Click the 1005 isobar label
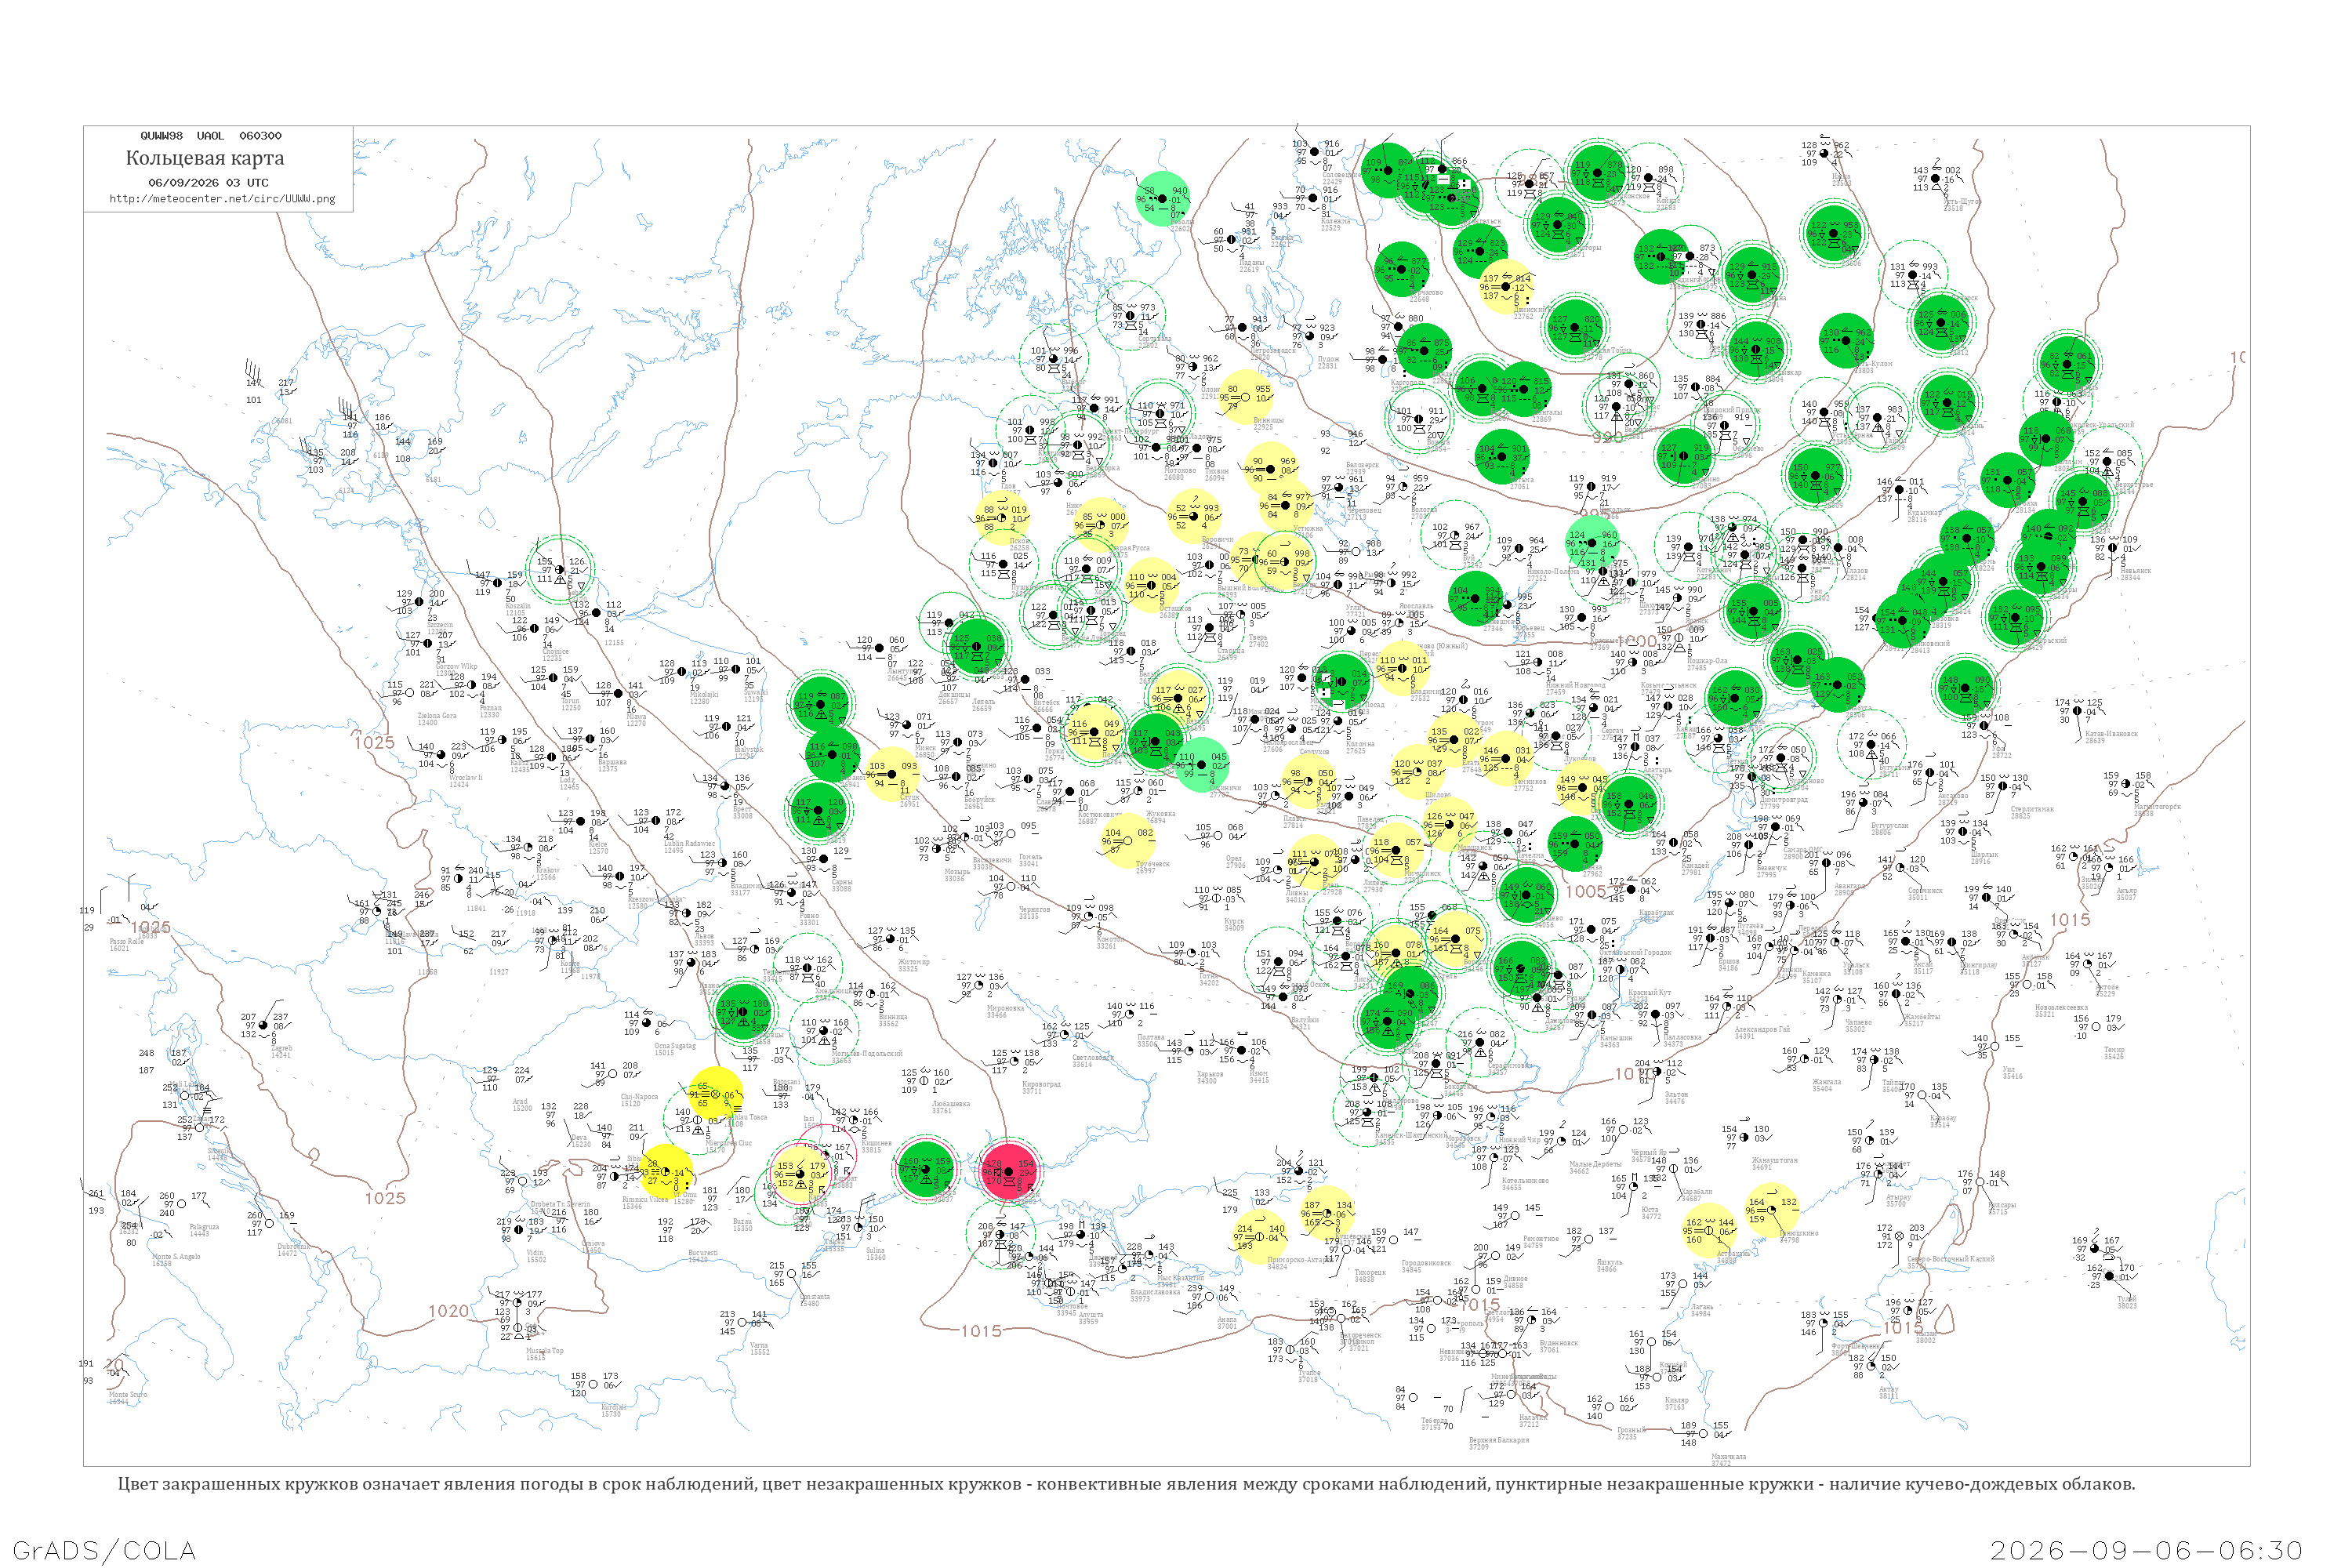The height and width of the screenshot is (1568, 2352). click(x=1586, y=891)
